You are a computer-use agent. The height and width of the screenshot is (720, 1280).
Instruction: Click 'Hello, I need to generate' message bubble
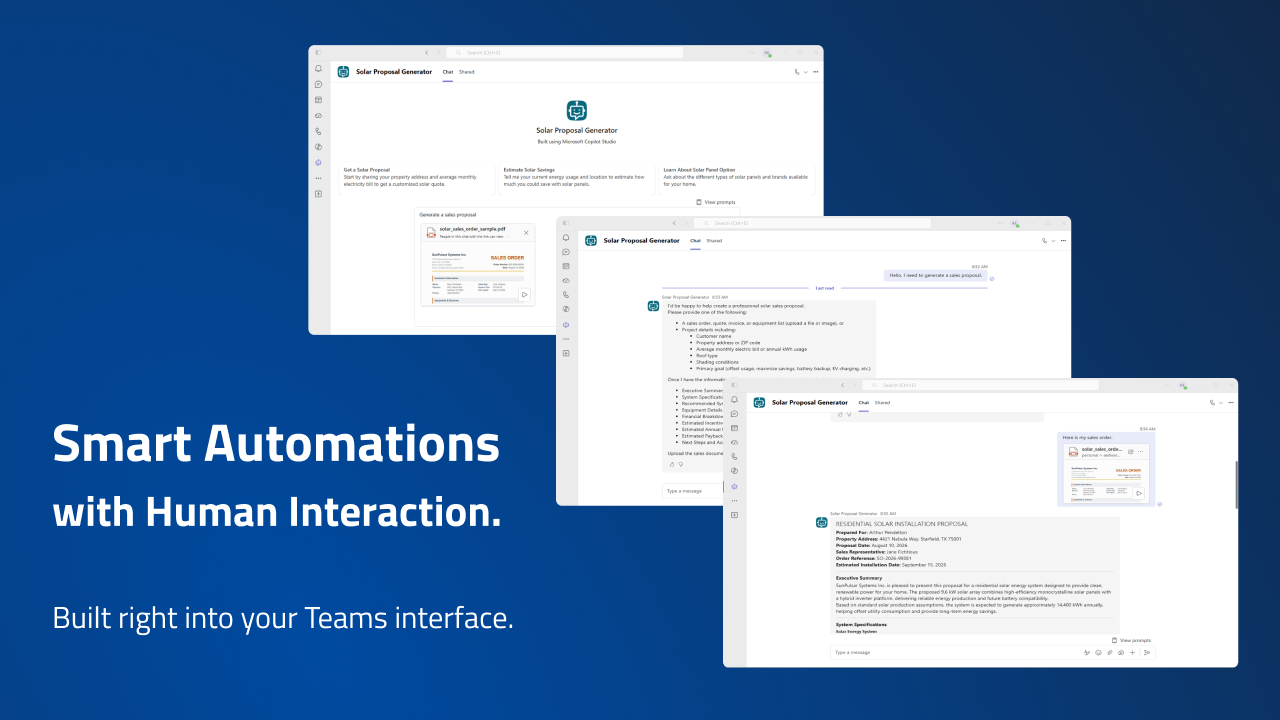point(935,275)
